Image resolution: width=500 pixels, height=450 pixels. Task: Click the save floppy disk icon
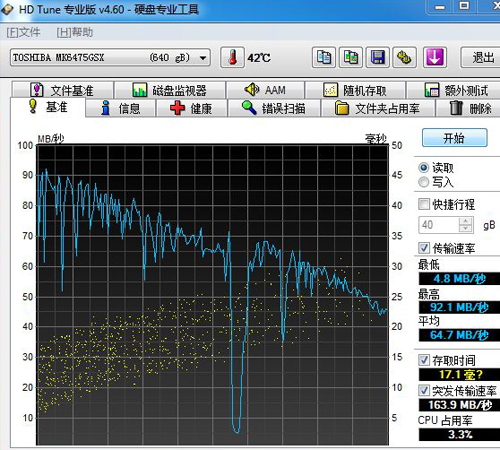tap(378, 57)
